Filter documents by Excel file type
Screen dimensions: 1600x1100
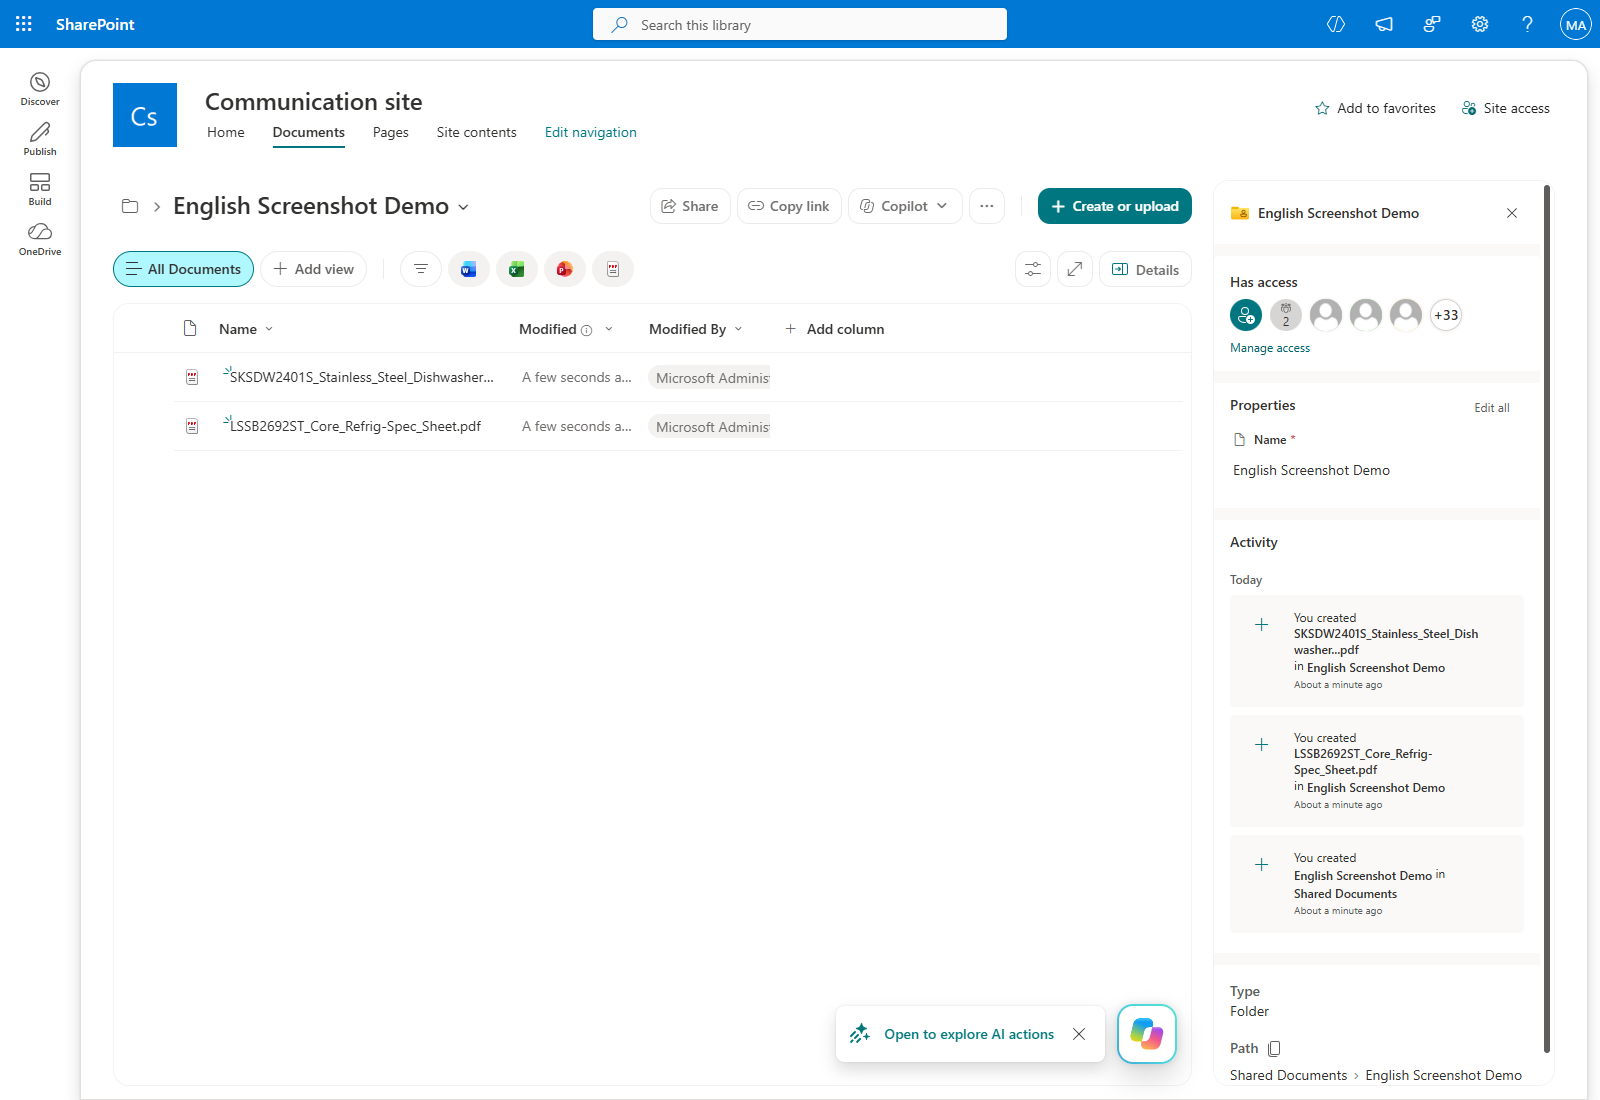pos(517,269)
